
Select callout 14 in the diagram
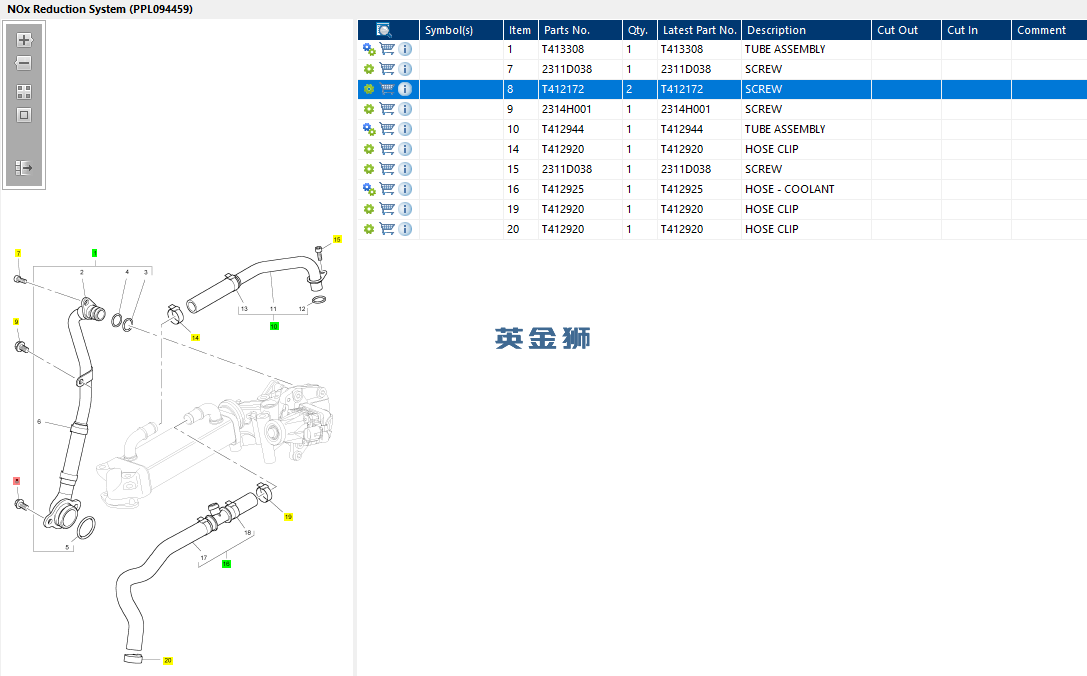click(195, 338)
